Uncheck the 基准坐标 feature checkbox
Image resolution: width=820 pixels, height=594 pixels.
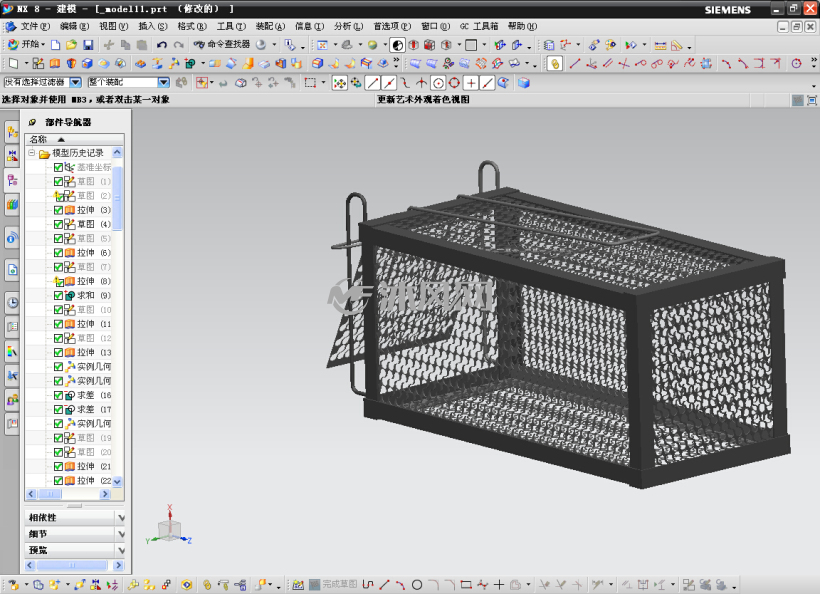[x=59, y=167]
